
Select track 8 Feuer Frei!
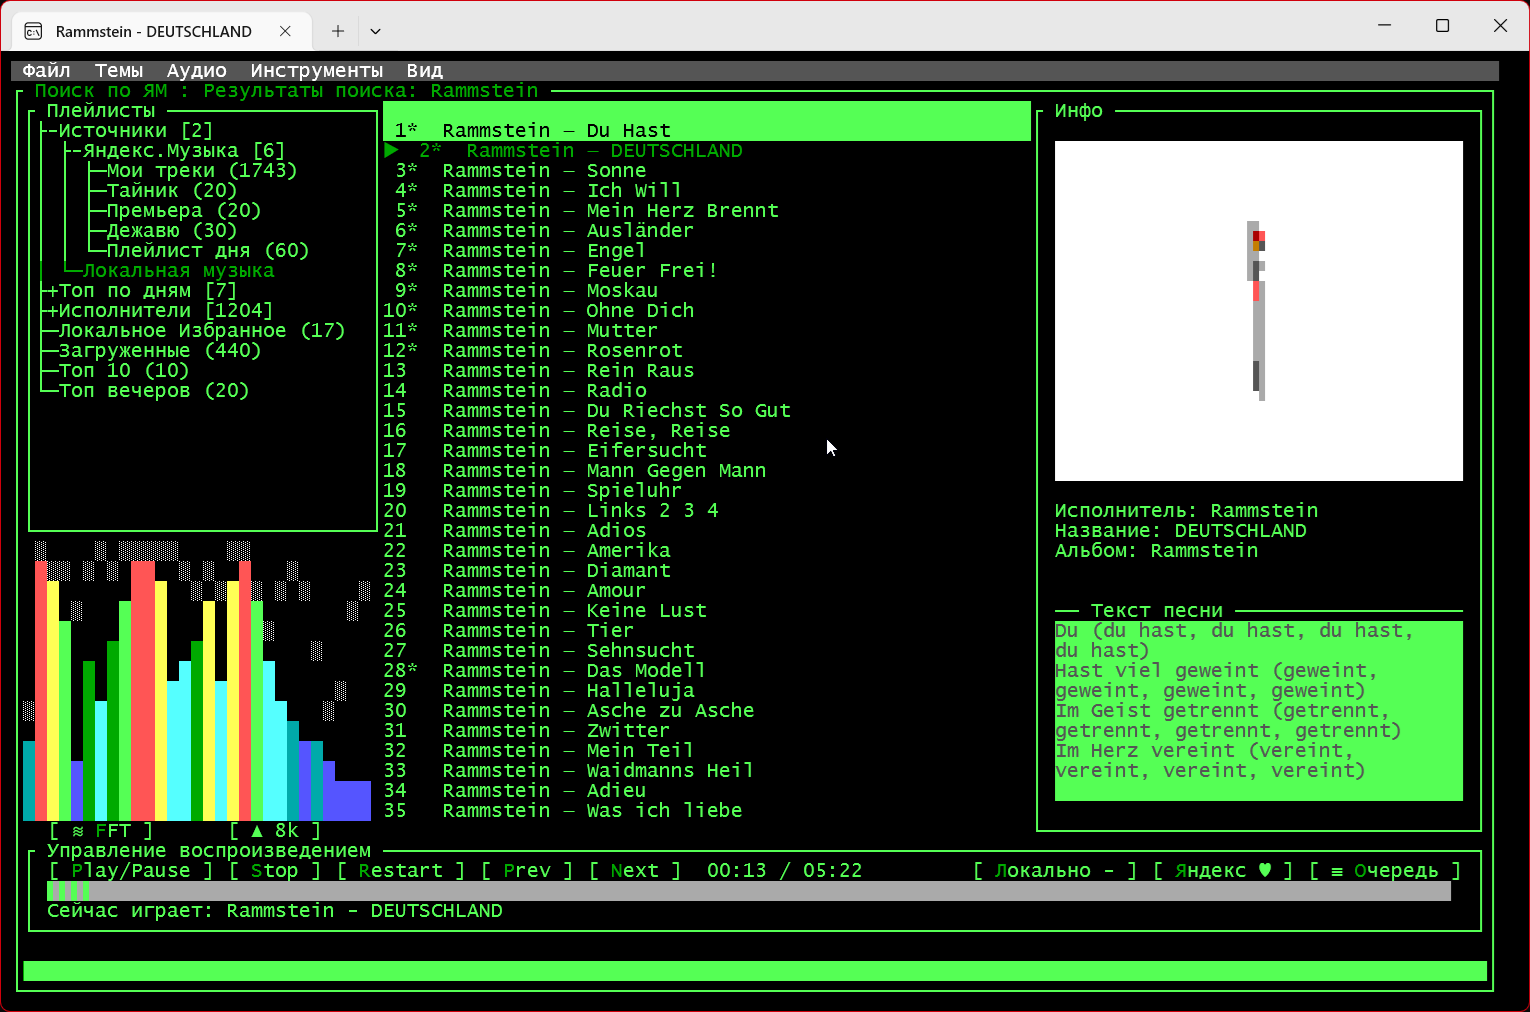(x=707, y=271)
